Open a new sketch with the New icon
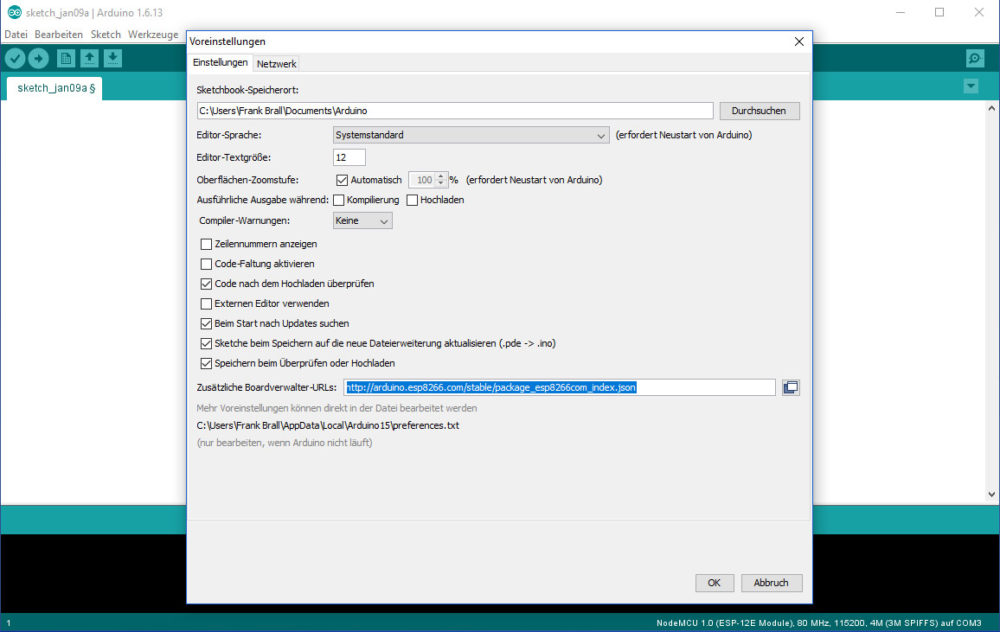Screen dimensions: 1000x632 pos(64,58)
